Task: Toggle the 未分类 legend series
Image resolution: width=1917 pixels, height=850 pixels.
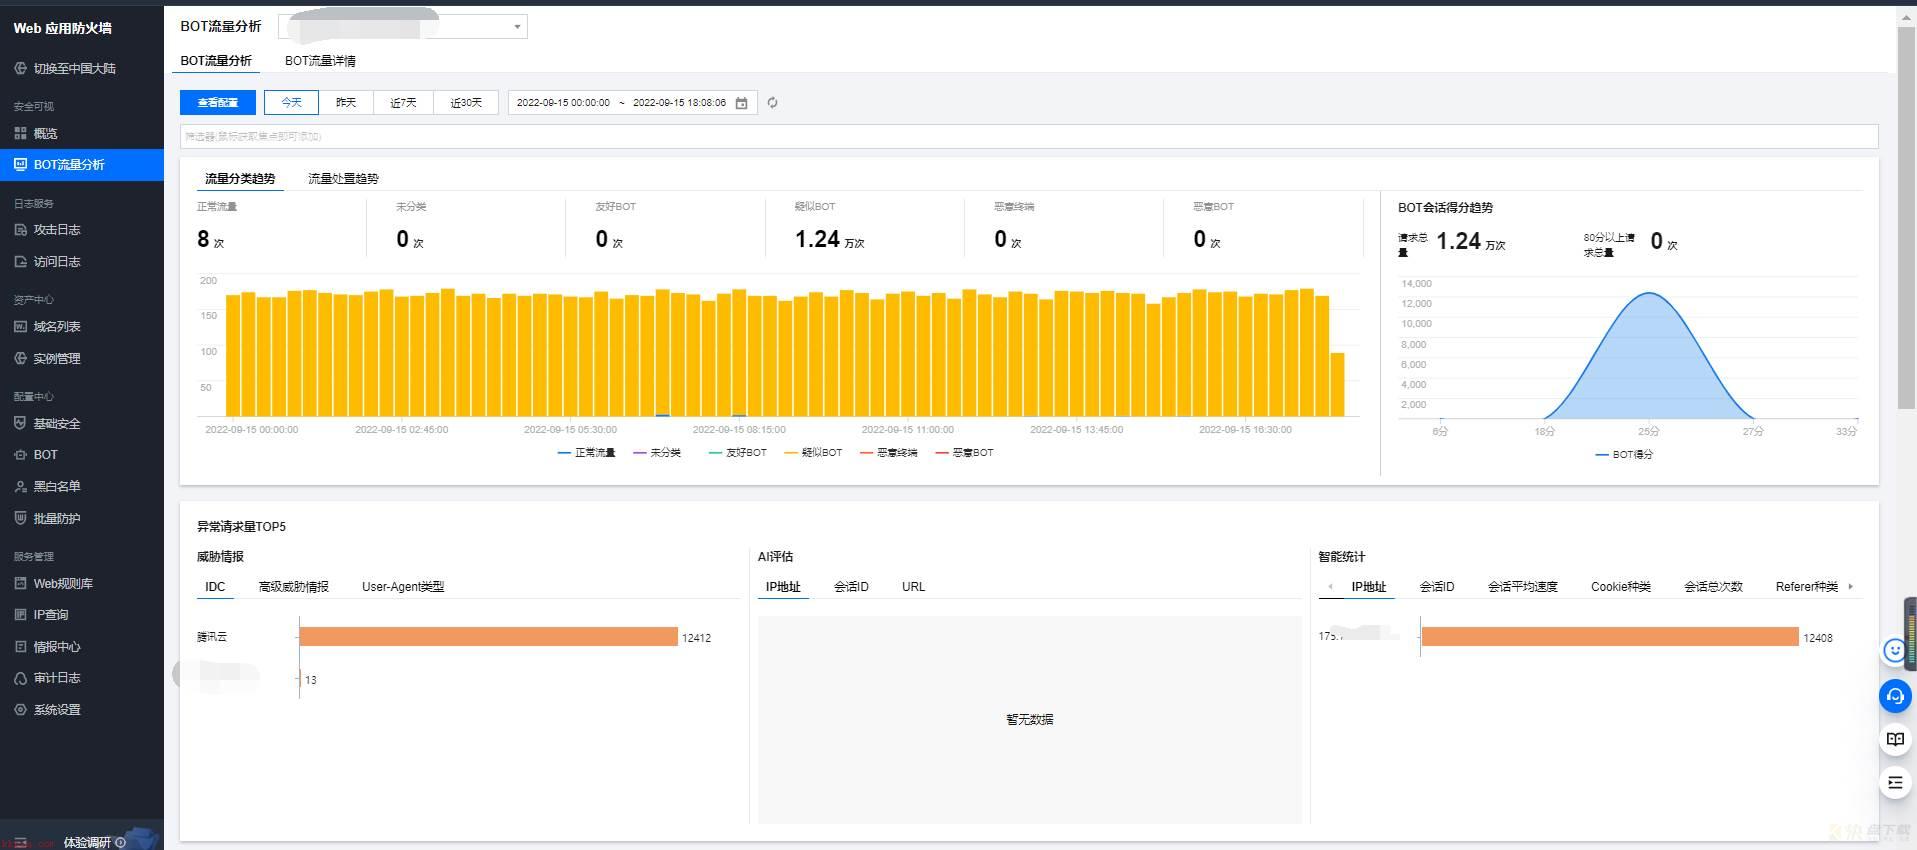Action: tap(657, 453)
